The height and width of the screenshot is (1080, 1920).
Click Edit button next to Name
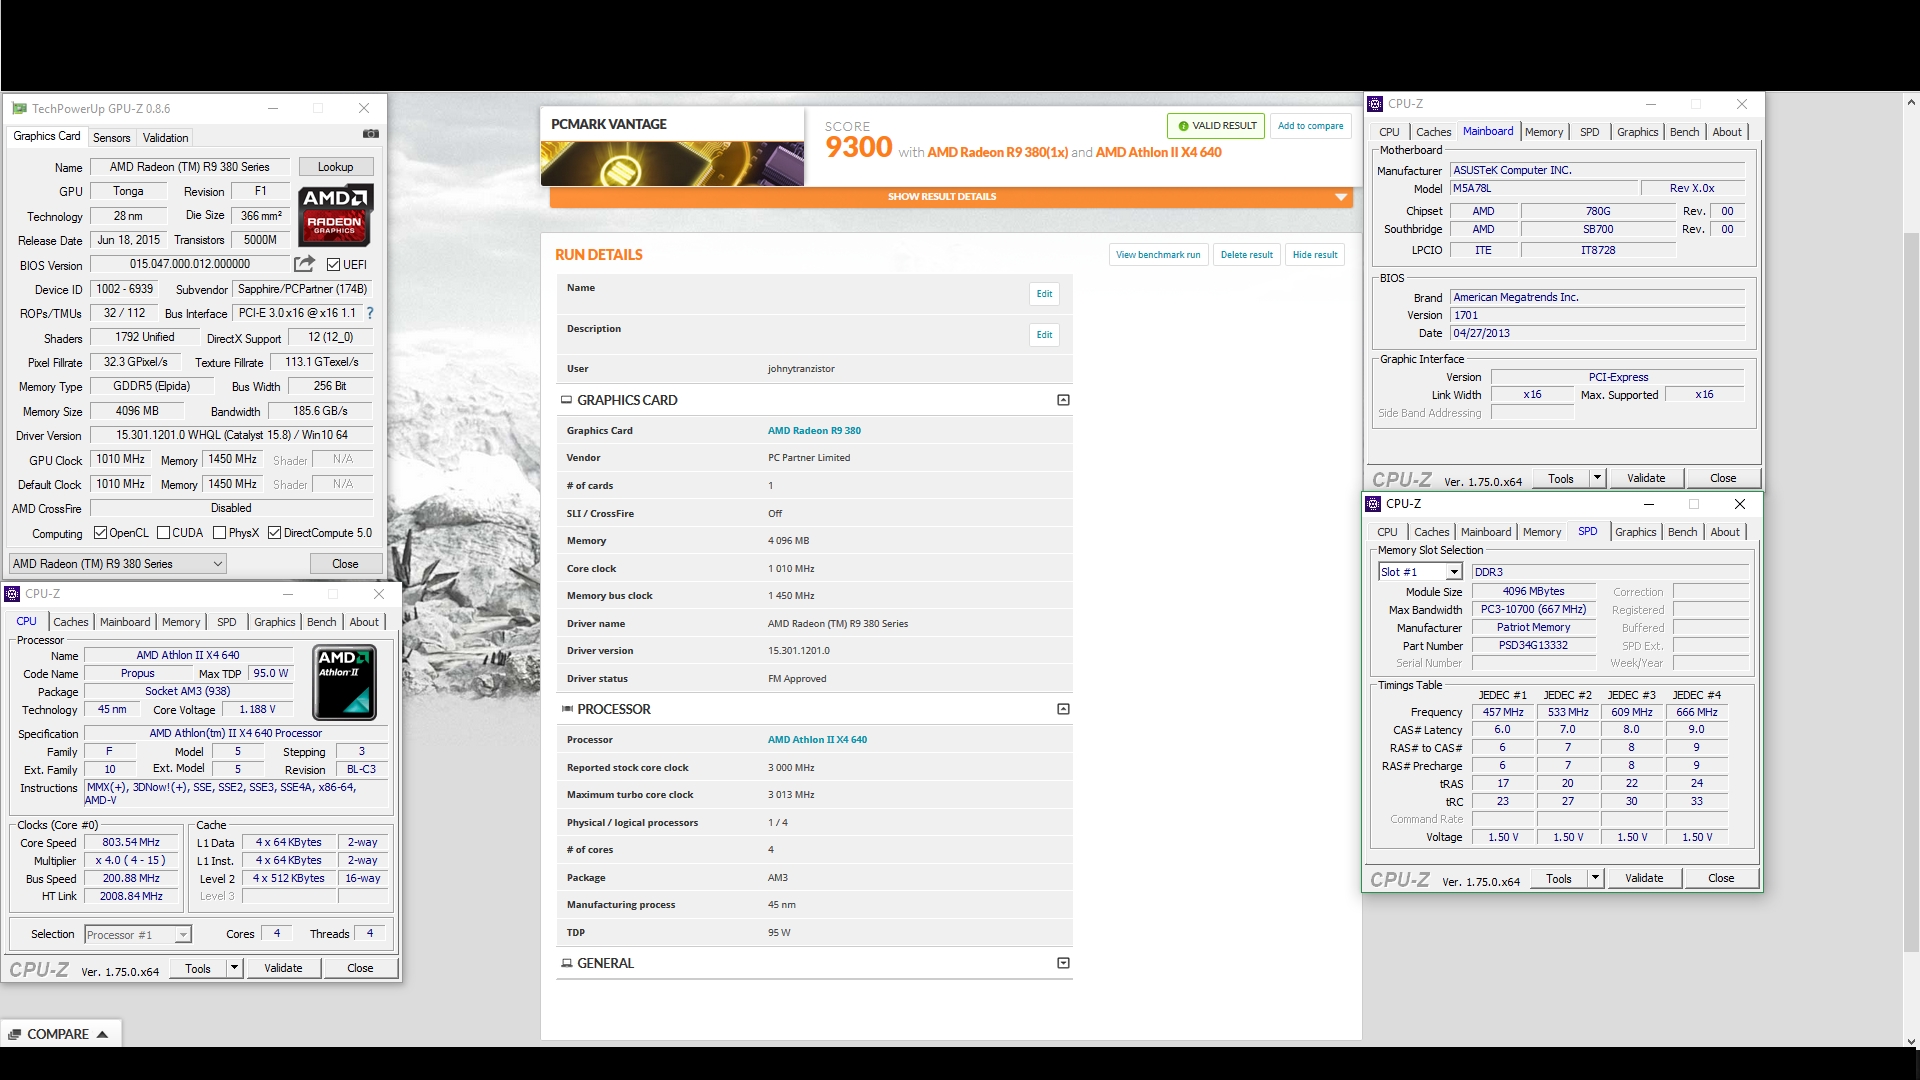click(x=1044, y=294)
